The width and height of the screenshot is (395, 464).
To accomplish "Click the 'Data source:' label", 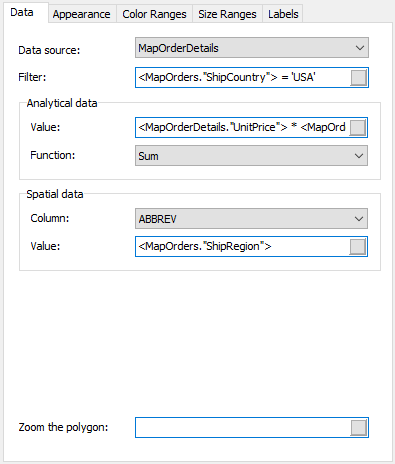I will tap(49, 50).
